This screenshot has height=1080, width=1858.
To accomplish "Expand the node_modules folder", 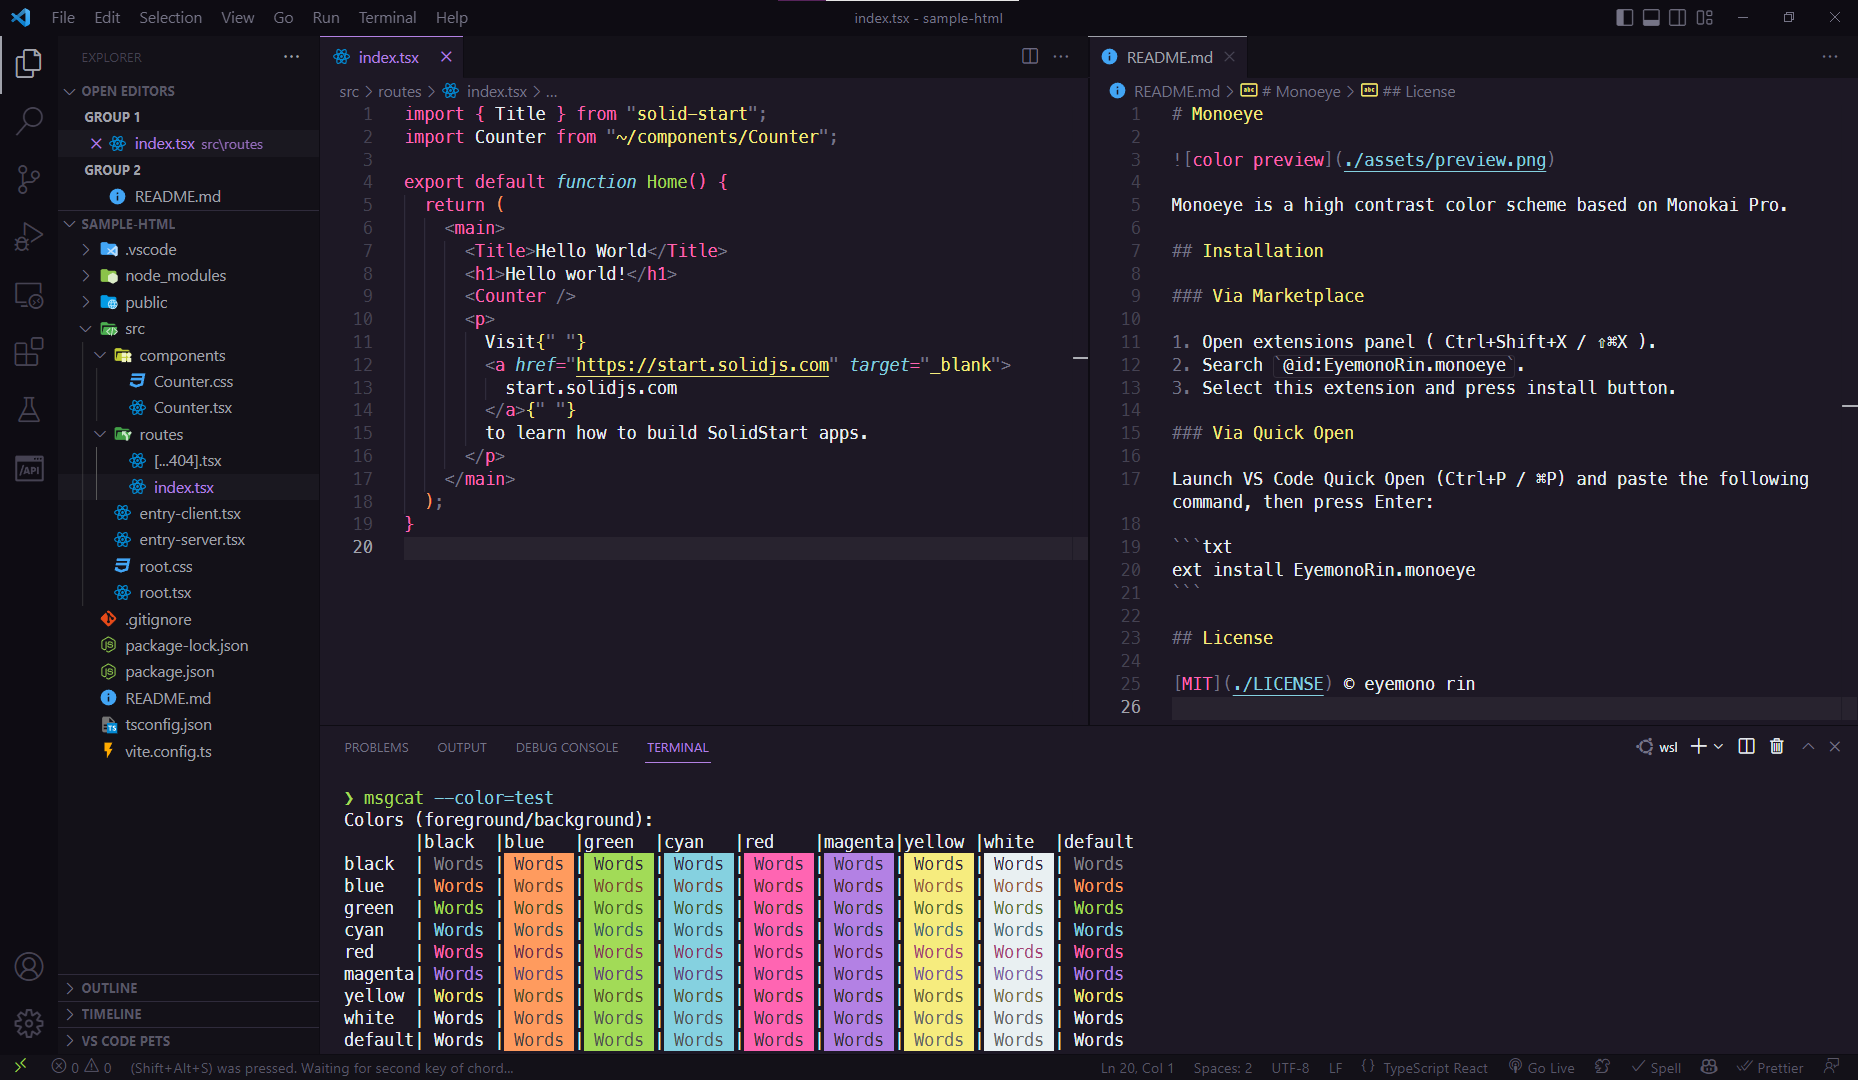I will point(189,276).
